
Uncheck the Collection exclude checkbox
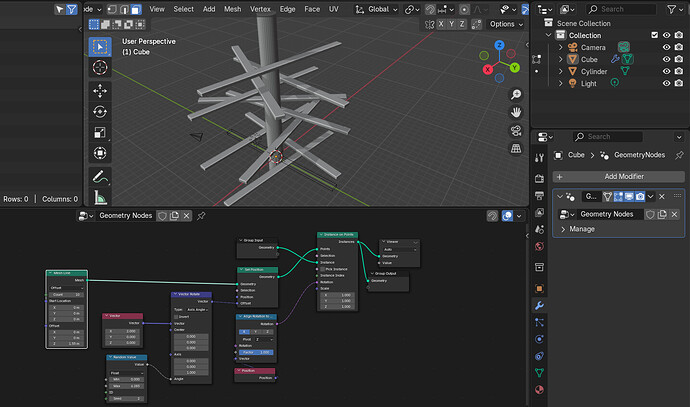point(654,35)
